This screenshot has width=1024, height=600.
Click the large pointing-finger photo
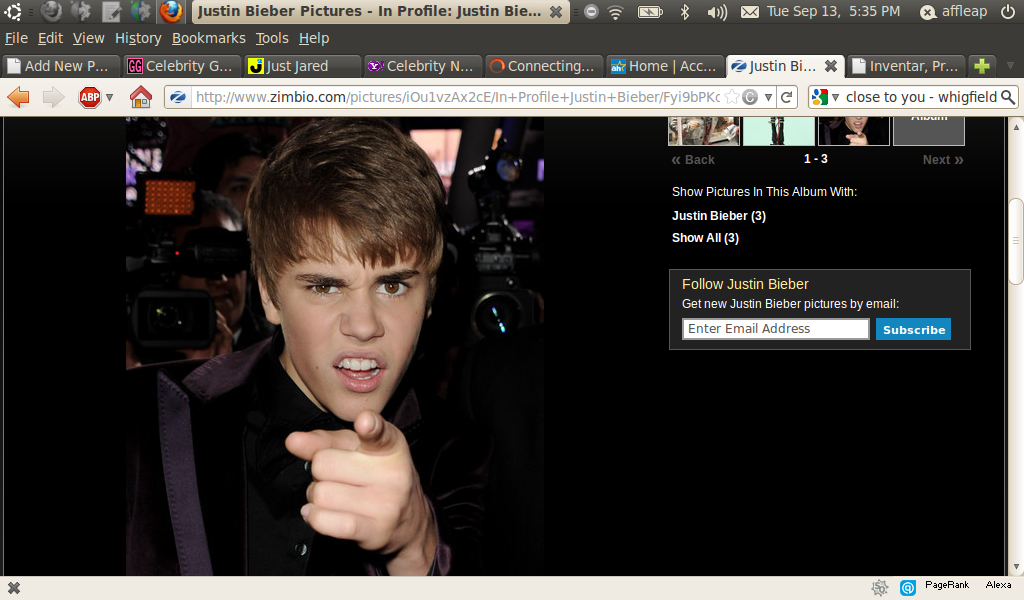tap(335, 346)
